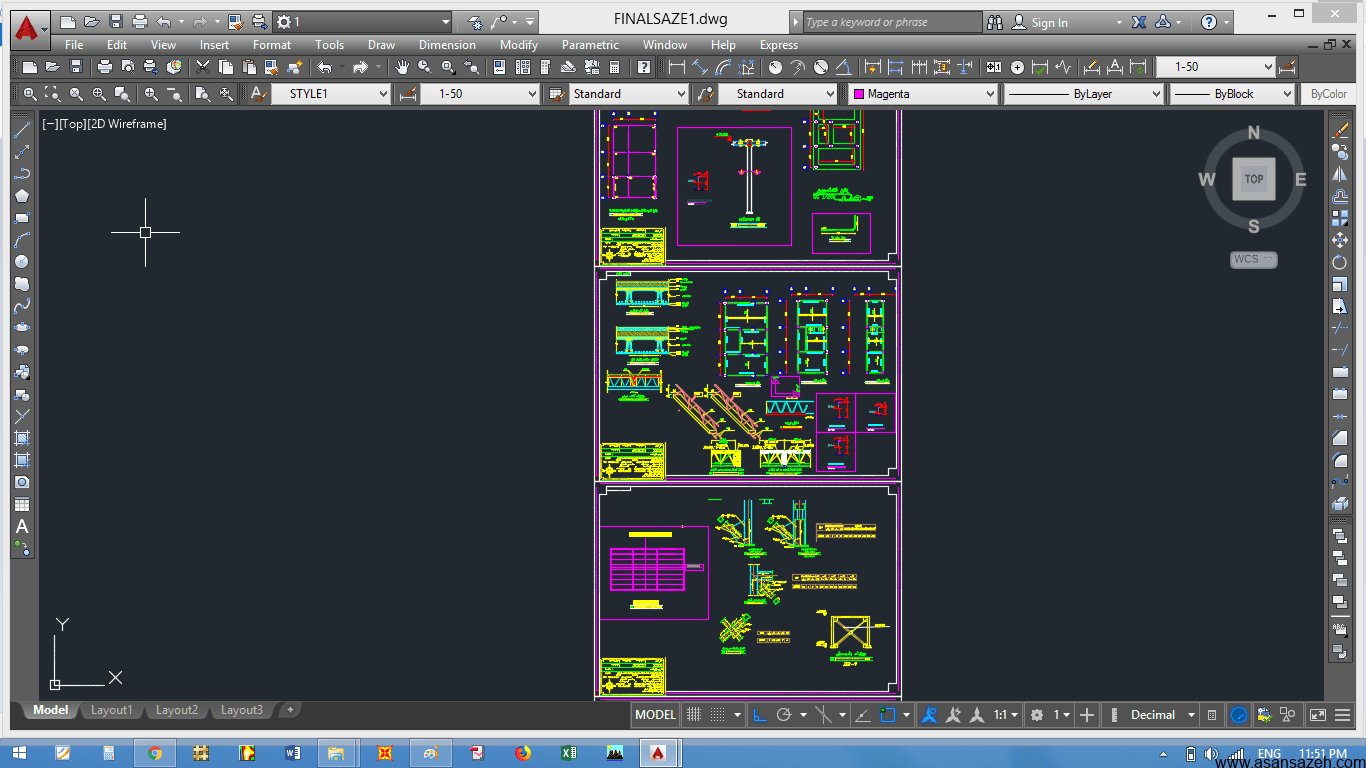1366x768 pixels.
Task: Open the QuickCalc calculator icon
Action: click(x=614, y=67)
